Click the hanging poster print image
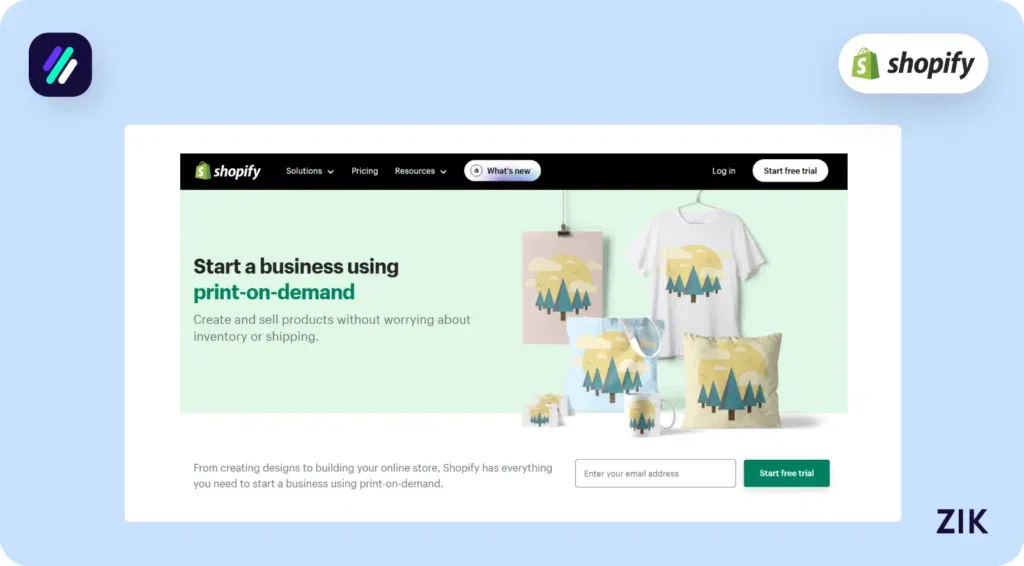Screen dimensions: 1024x566 562,286
